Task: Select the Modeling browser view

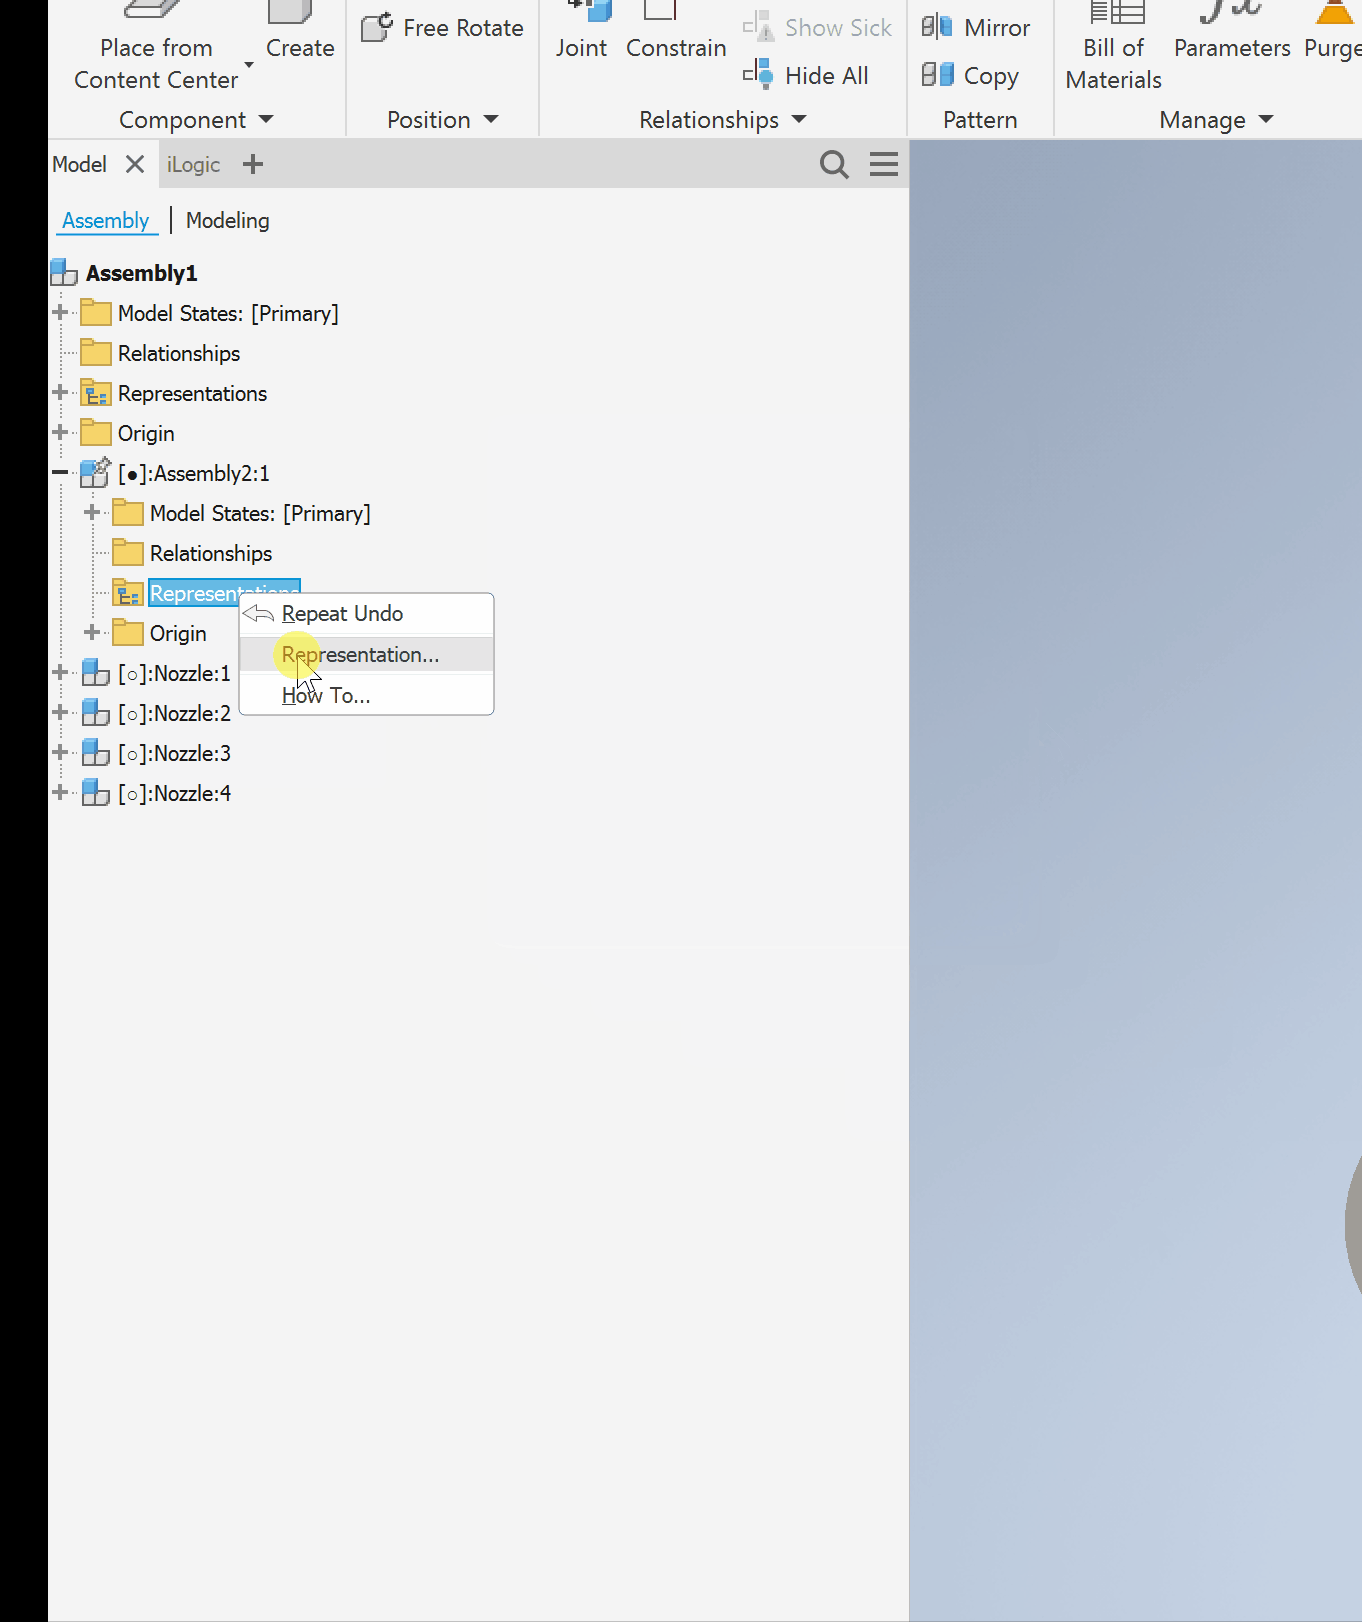Action: 227,220
